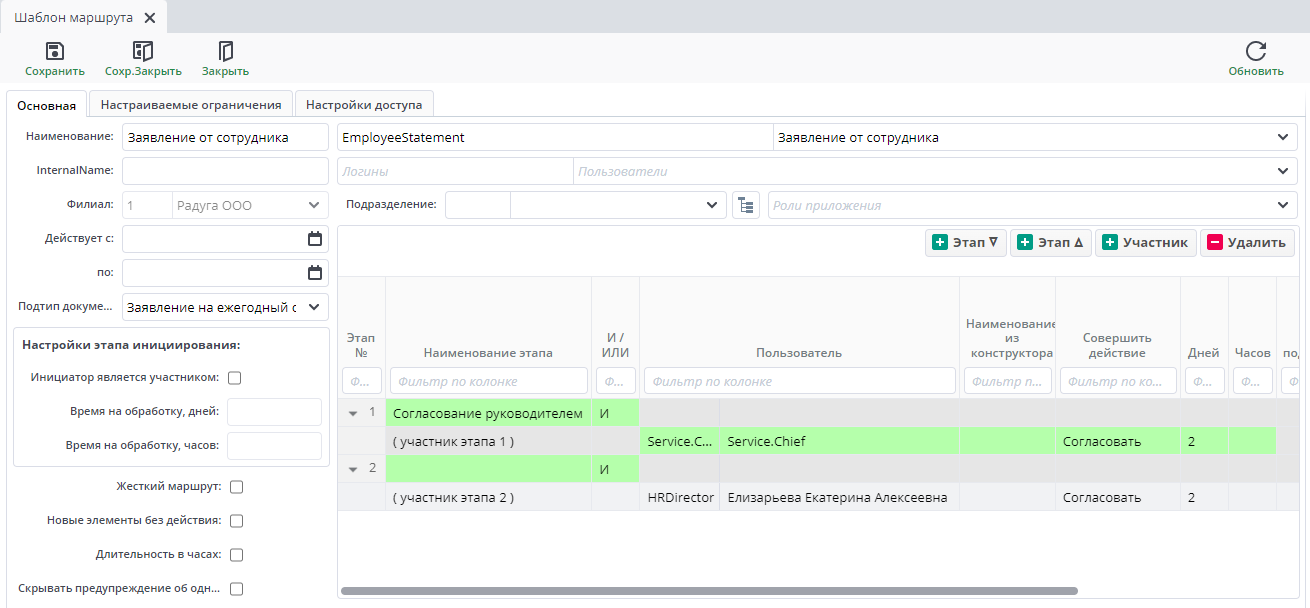Click the grid's horizontal scrollbar
This screenshot has height=608, width=1310.
[x=708, y=591]
